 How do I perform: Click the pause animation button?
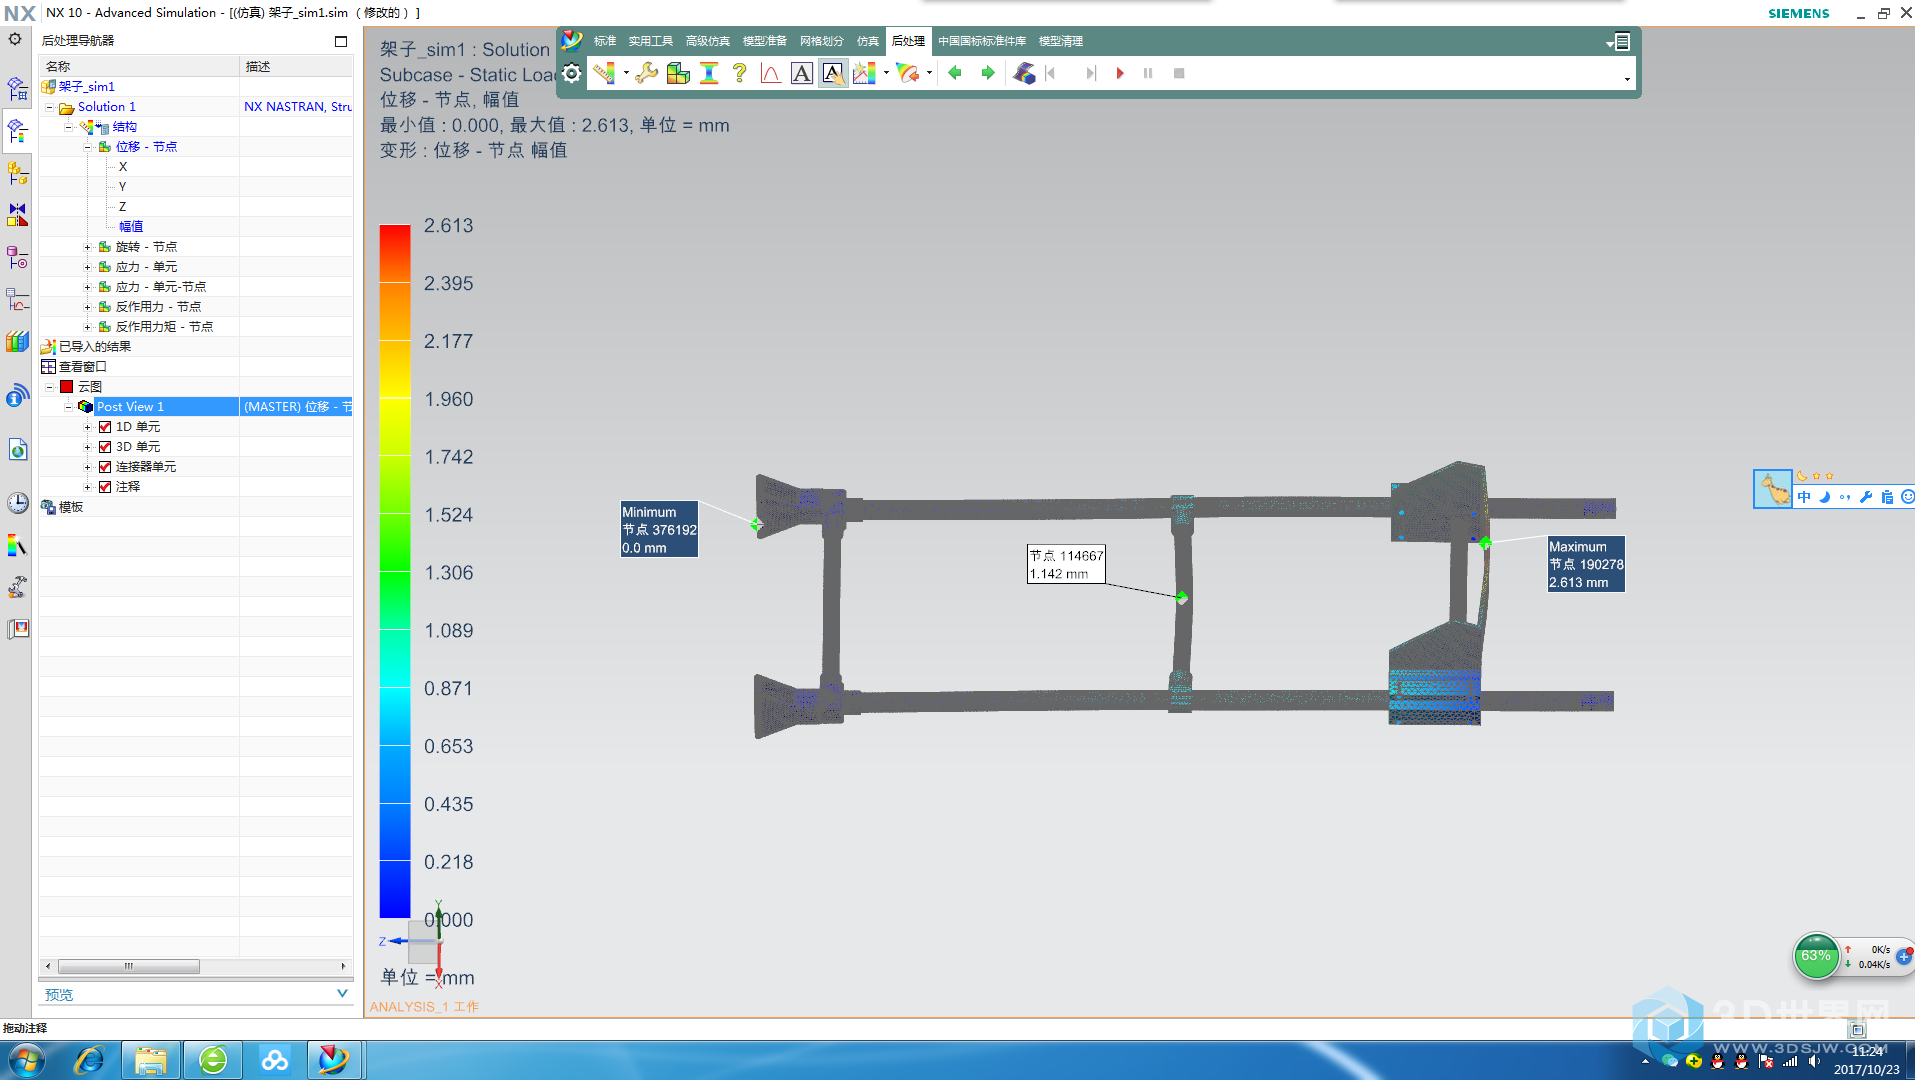tap(1148, 73)
